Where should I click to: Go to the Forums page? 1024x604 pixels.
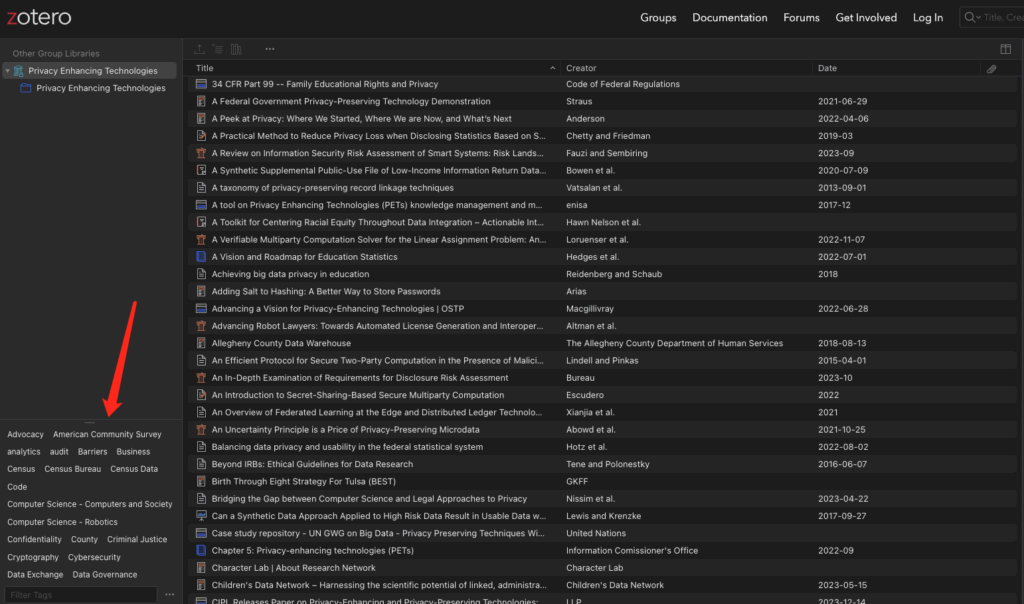tap(801, 17)
